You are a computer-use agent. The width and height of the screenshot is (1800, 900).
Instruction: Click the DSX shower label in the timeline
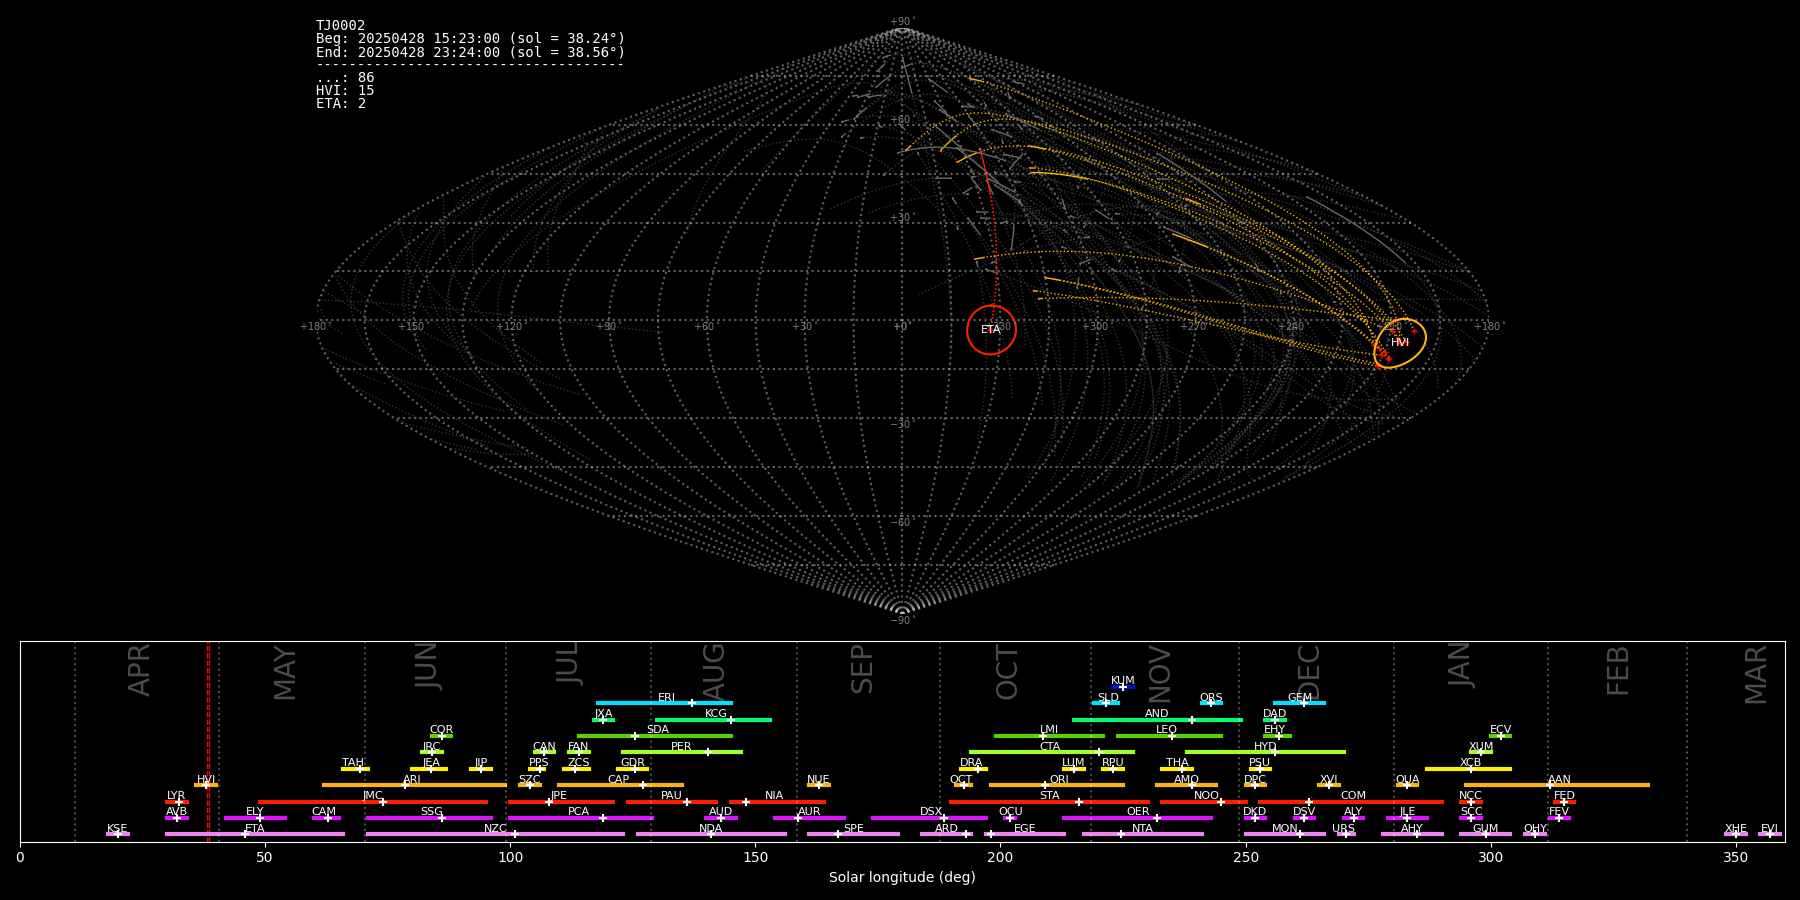pos(931,811)
